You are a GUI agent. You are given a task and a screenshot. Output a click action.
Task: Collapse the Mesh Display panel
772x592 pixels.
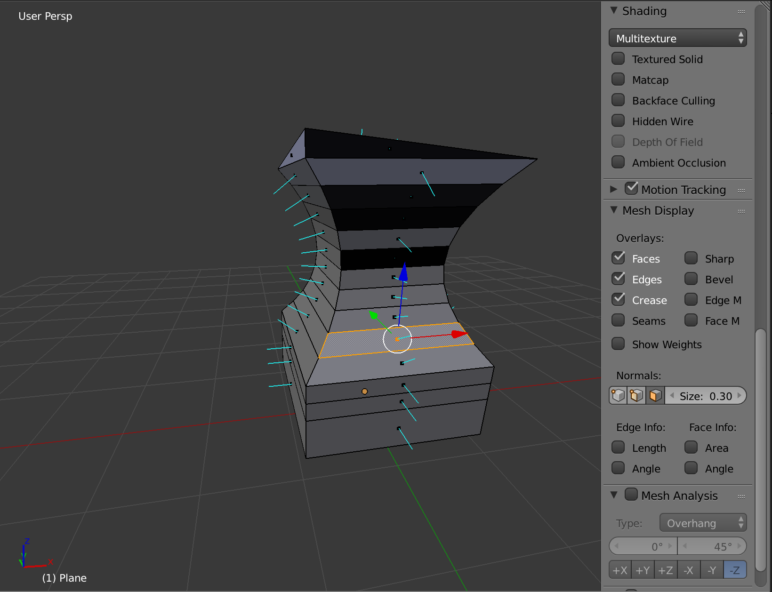[614, 210]
